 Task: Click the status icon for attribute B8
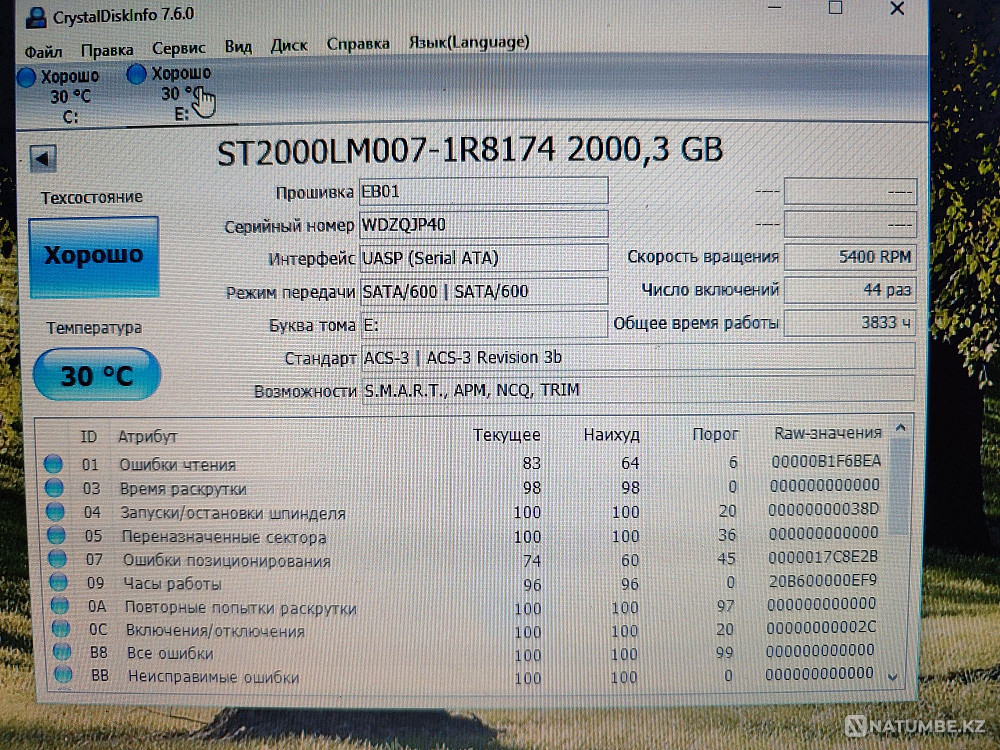[62, 651]
